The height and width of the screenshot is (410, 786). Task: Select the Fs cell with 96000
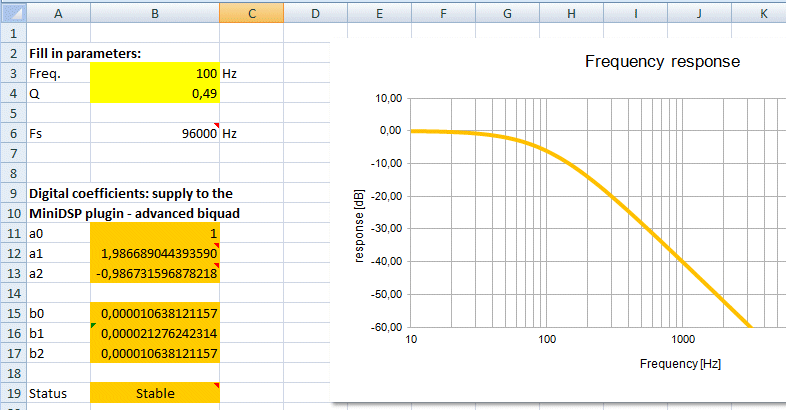(x=154, y=133)
